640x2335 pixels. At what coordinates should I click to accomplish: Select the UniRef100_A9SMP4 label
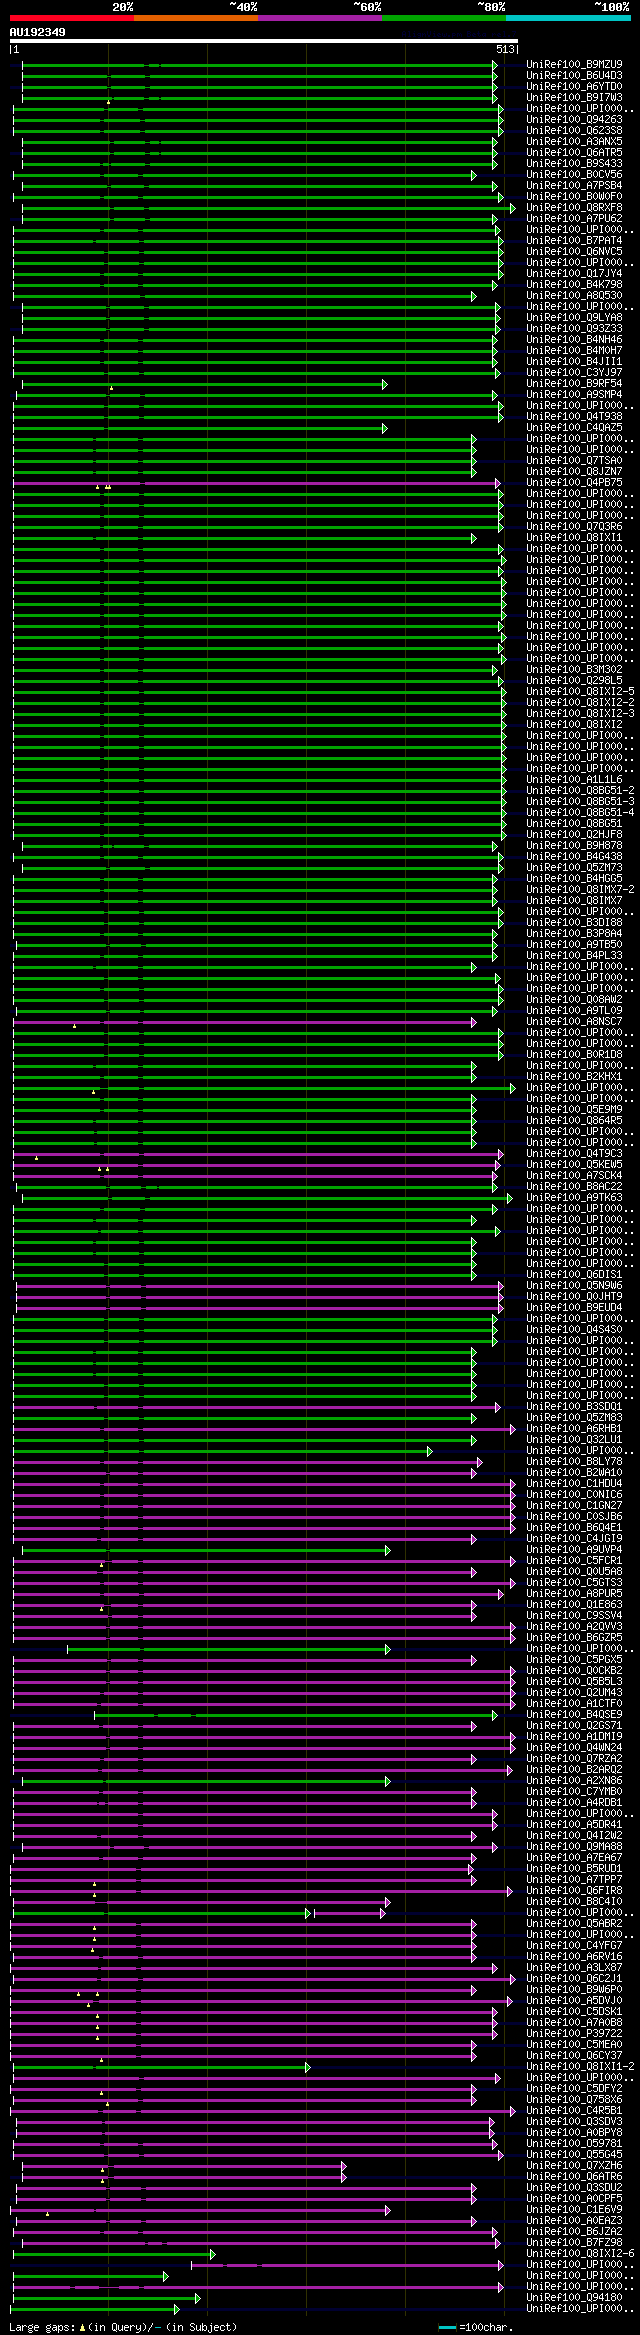pyautogui.click(x=574, y=395)
